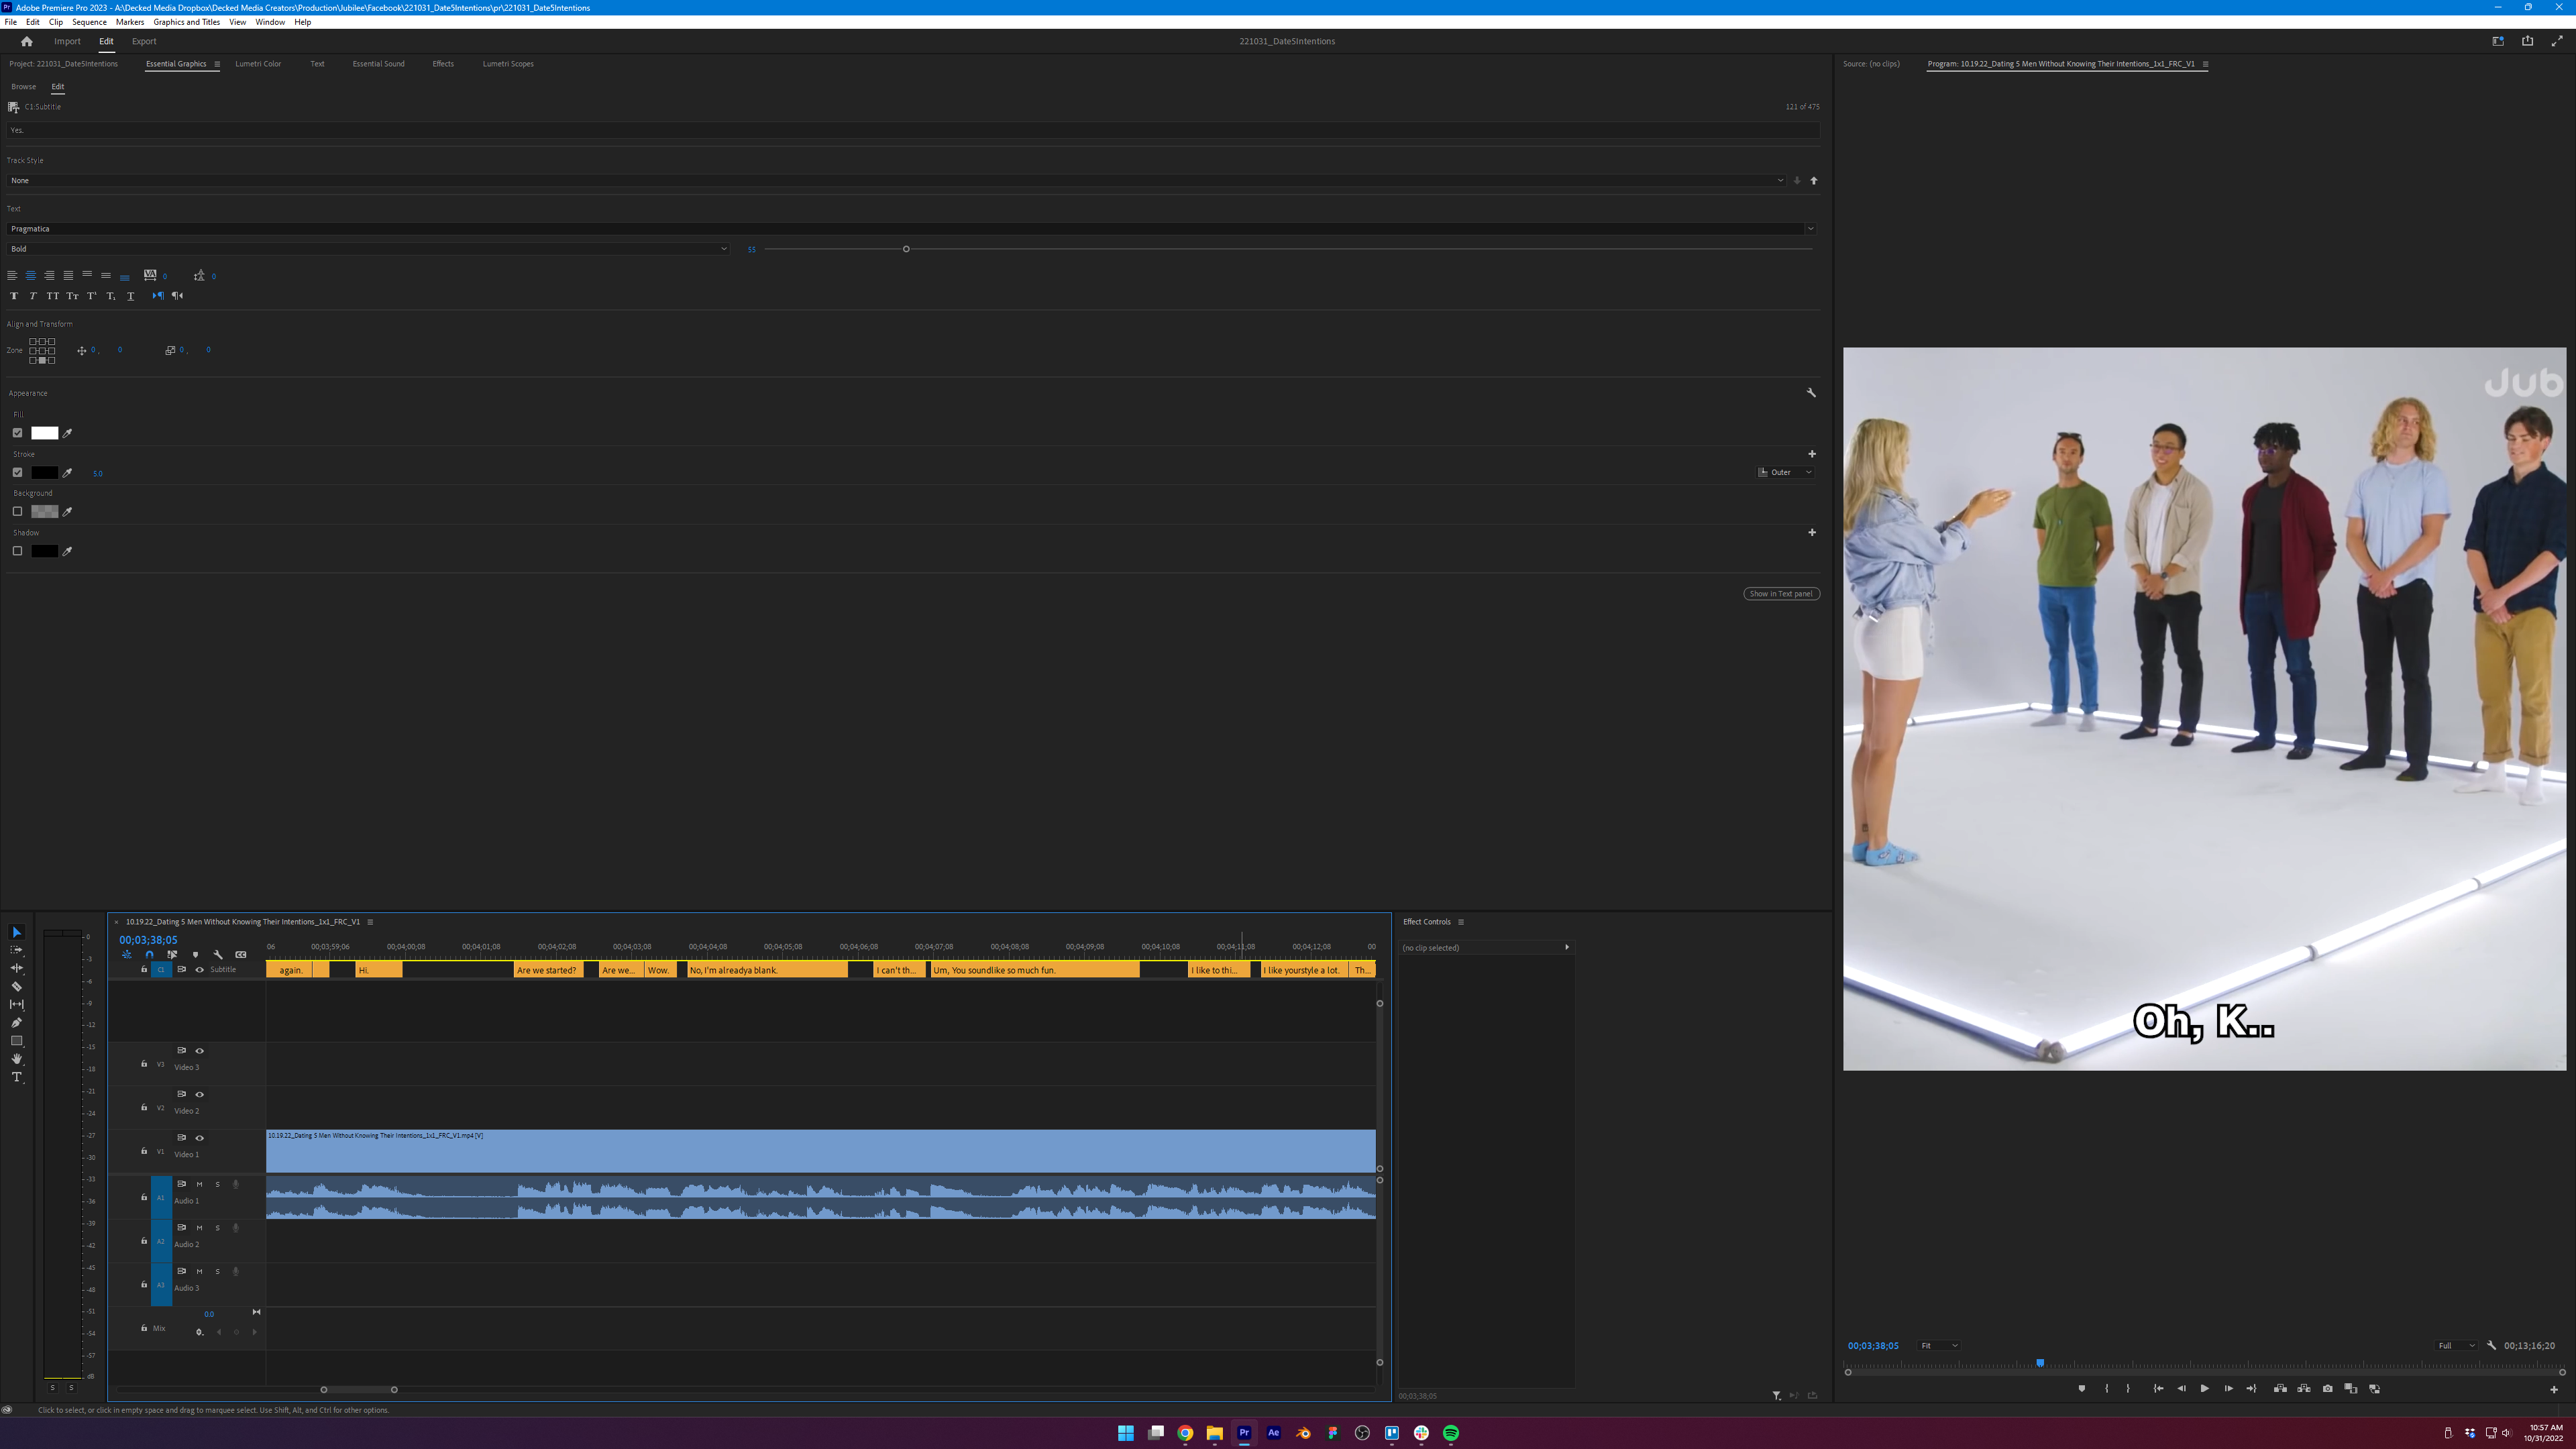Toggle Video 3 track output eye
Image resolution: width=2576 pixels, height=1449 pixels.
coord(199,1051)
